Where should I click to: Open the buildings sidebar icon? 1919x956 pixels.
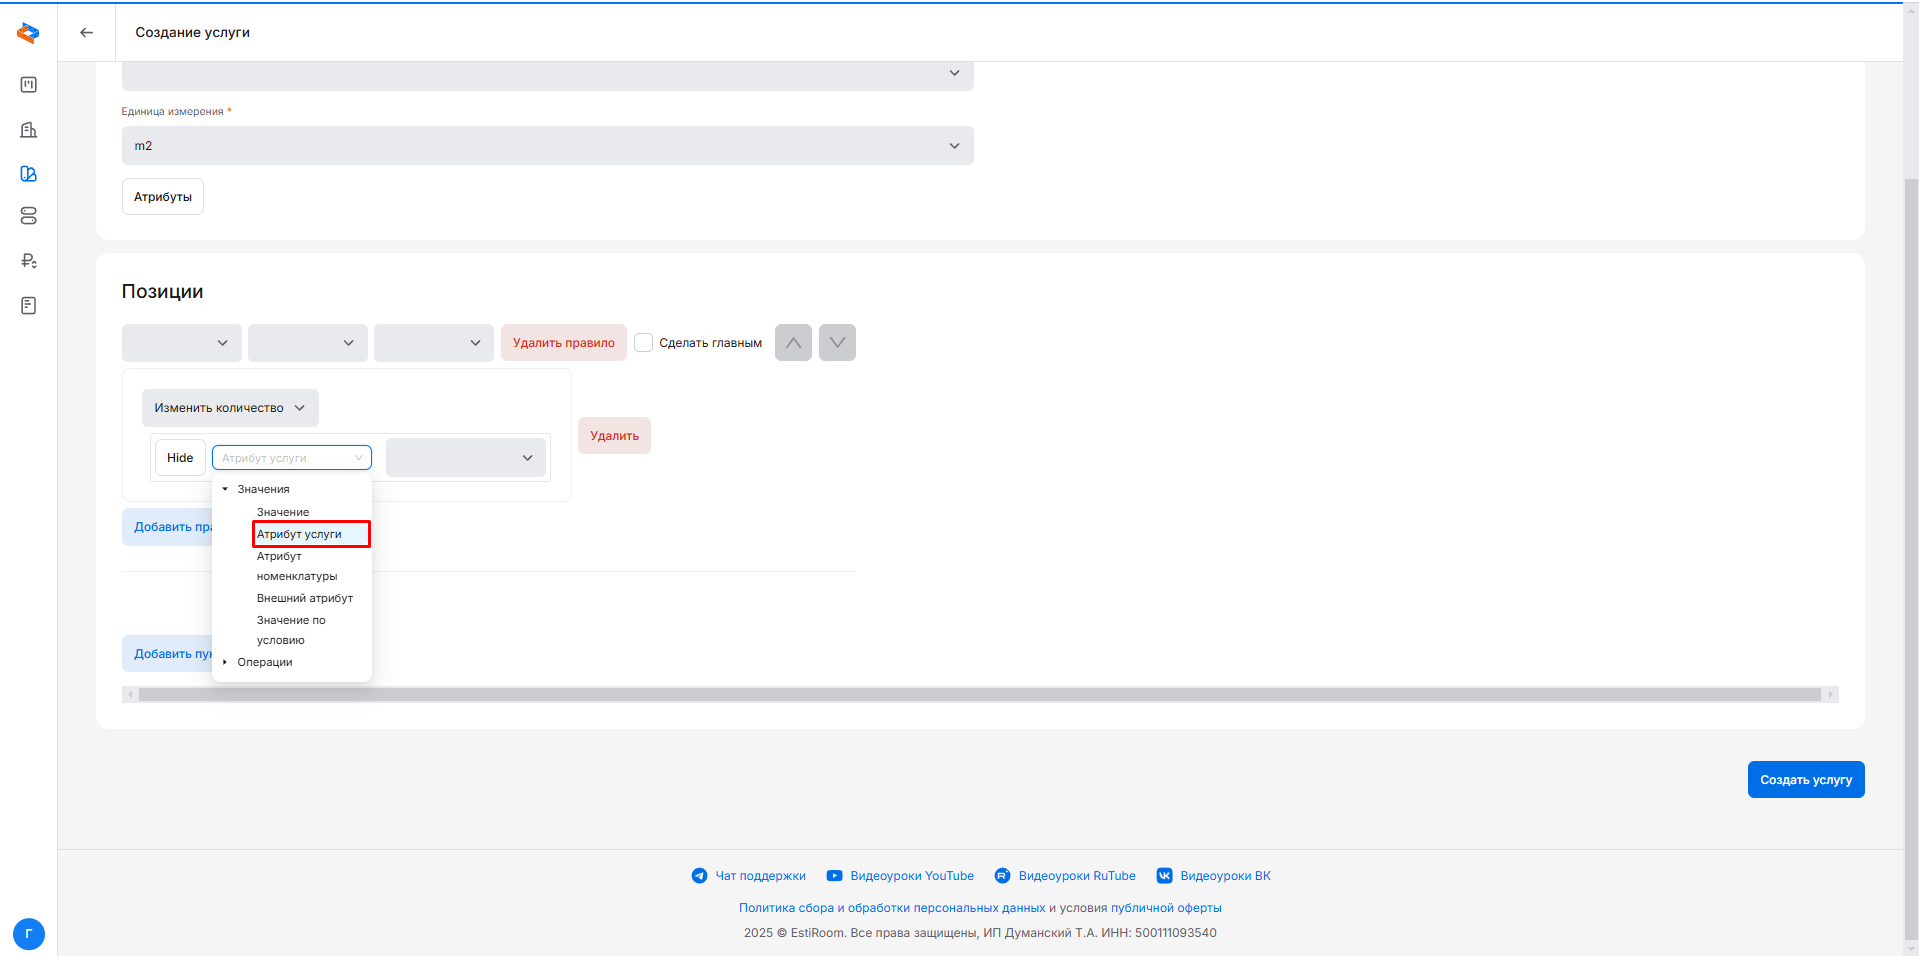[29, 130]
